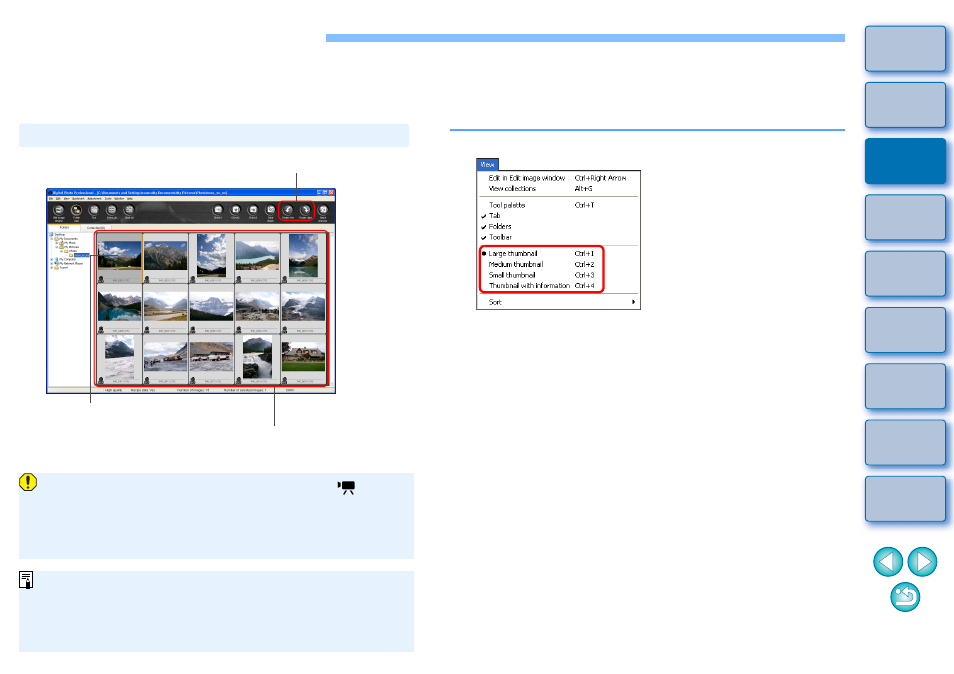This screenshot has width=954, height=674.
Task: Select the portrait cloudy sky thumbnail
Action: 211,258
